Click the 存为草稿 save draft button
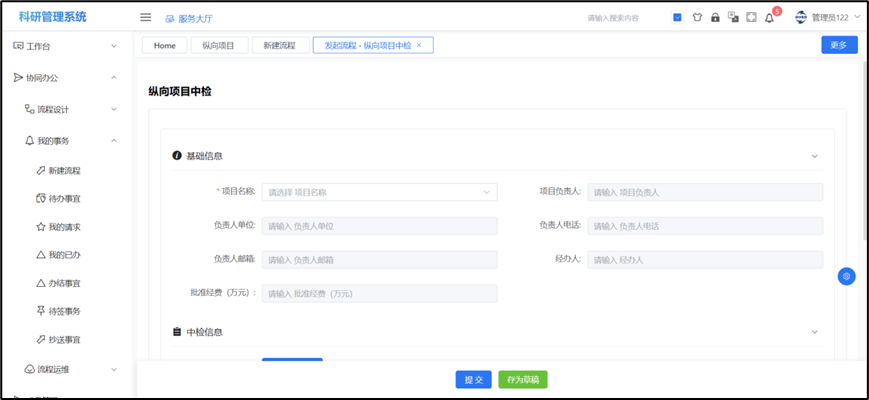This screenshot has height=400, width=869. (523, 380)
